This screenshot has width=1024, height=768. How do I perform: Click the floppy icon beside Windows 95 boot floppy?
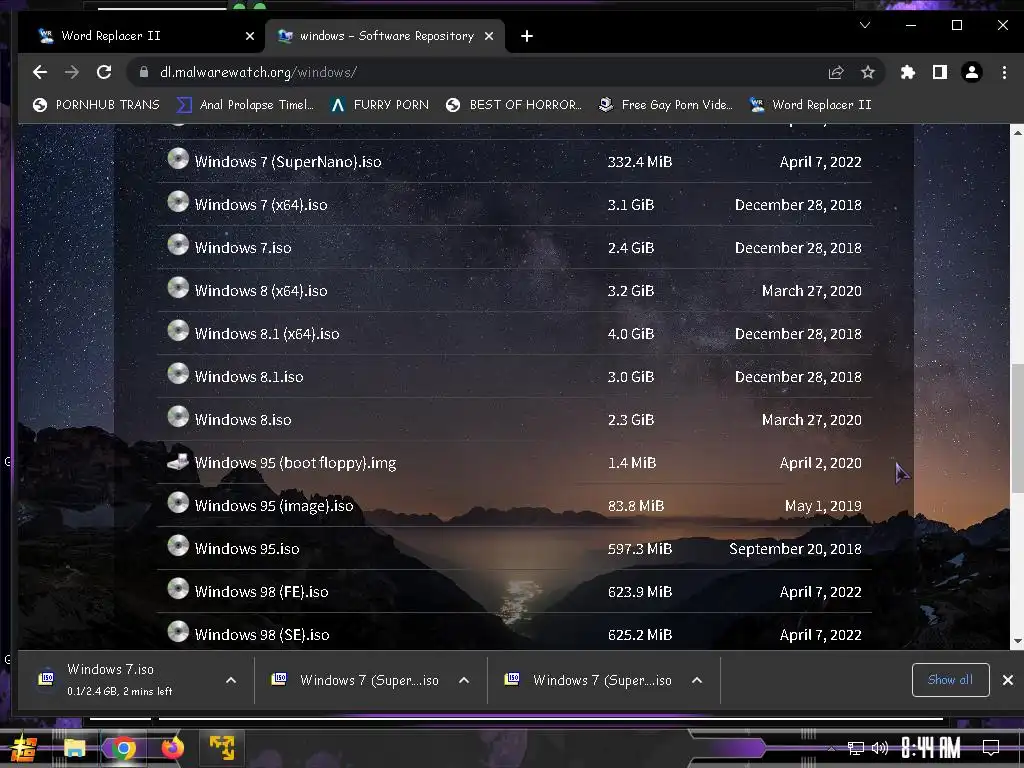click(178, 461)
